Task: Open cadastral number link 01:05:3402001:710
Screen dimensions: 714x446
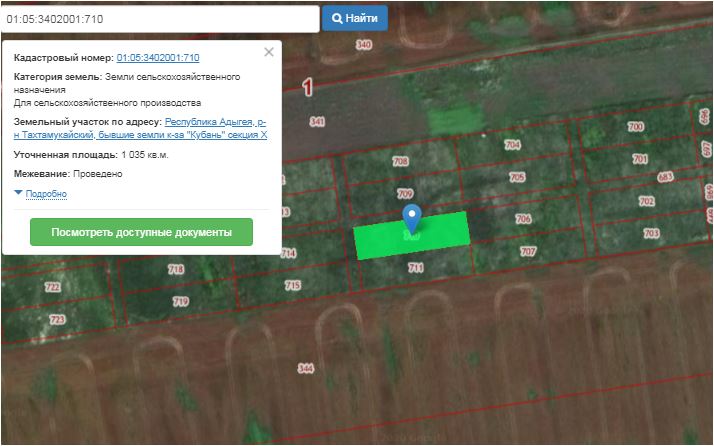Action: pyautogui.click(x=158, y=58)
